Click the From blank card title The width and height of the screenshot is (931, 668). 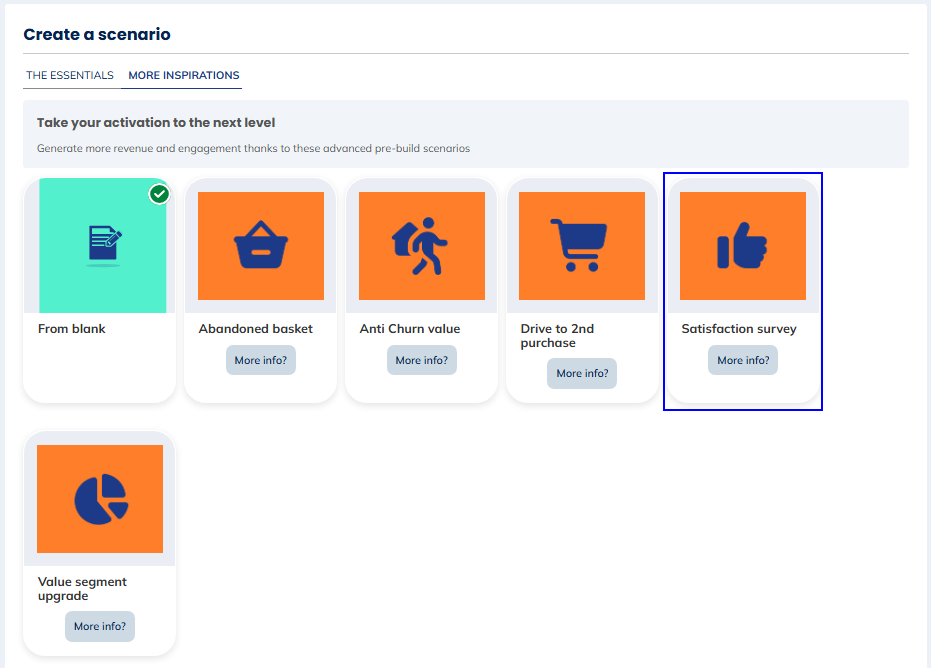pos(72,329)
